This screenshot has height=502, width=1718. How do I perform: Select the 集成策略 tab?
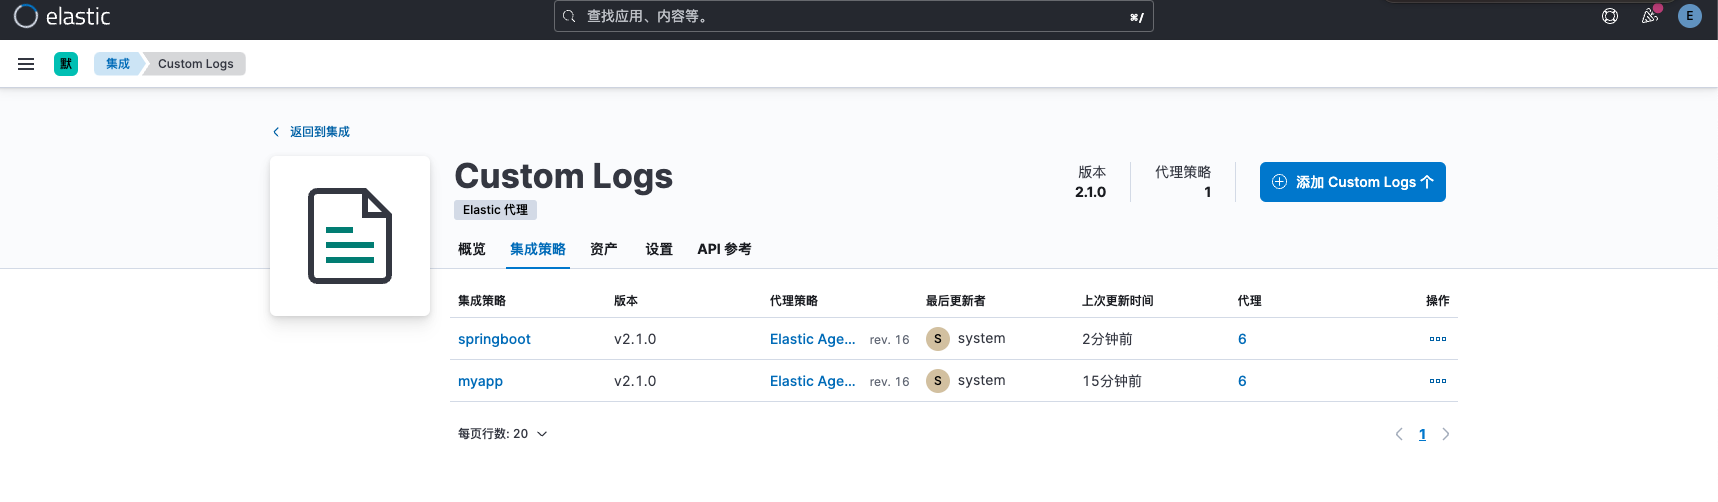point(538,249)
